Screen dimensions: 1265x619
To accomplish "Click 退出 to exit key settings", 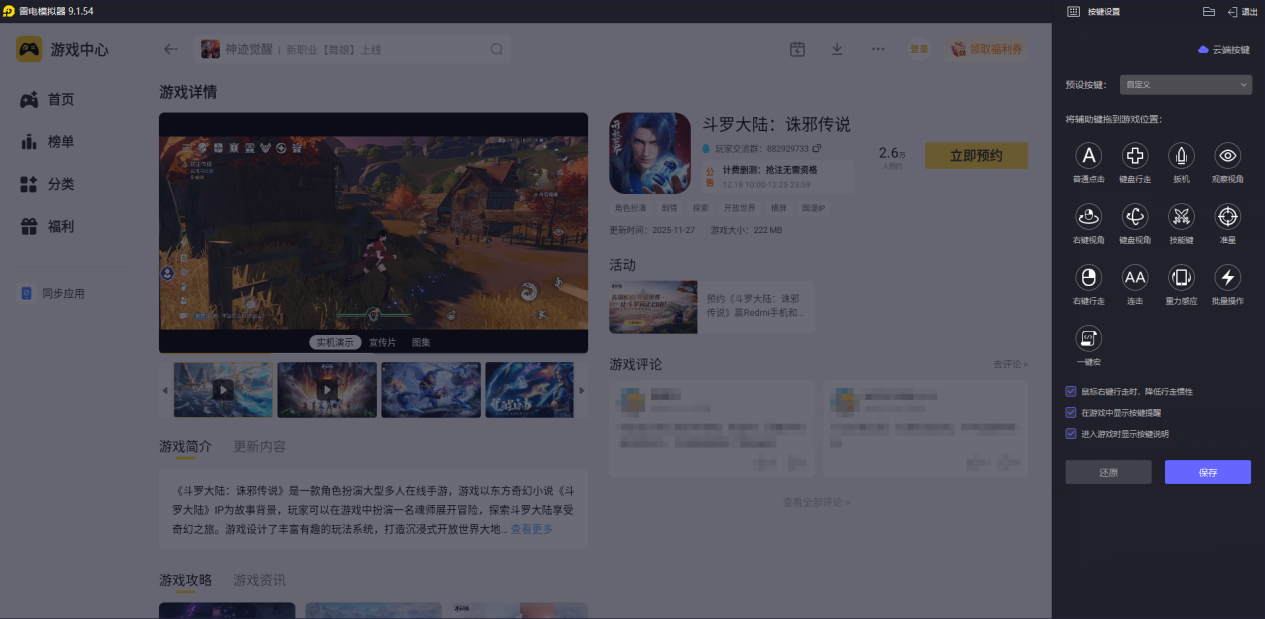I will 1242,12.
